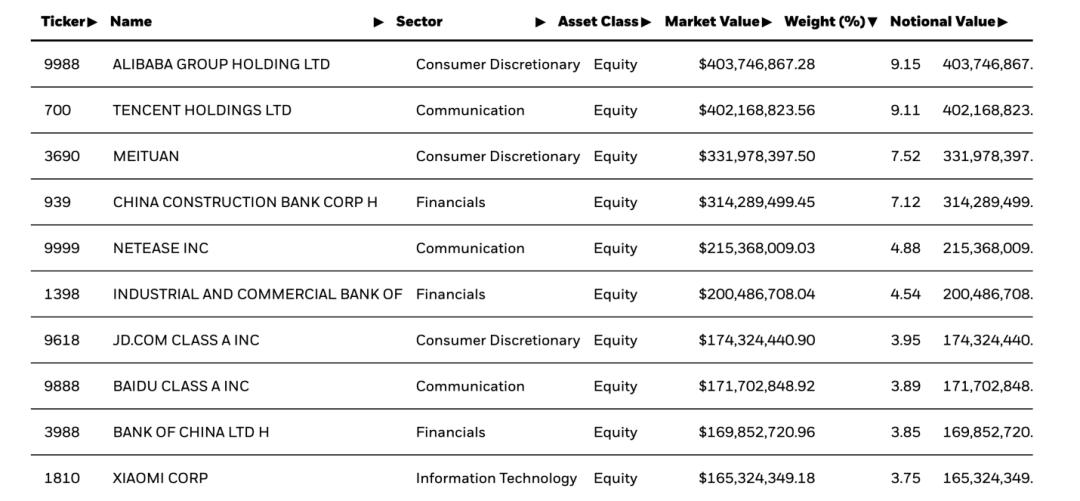Select the Alibaba Group Holding Ltd row
Screen dimensions: 1080x501
(221, 65)
